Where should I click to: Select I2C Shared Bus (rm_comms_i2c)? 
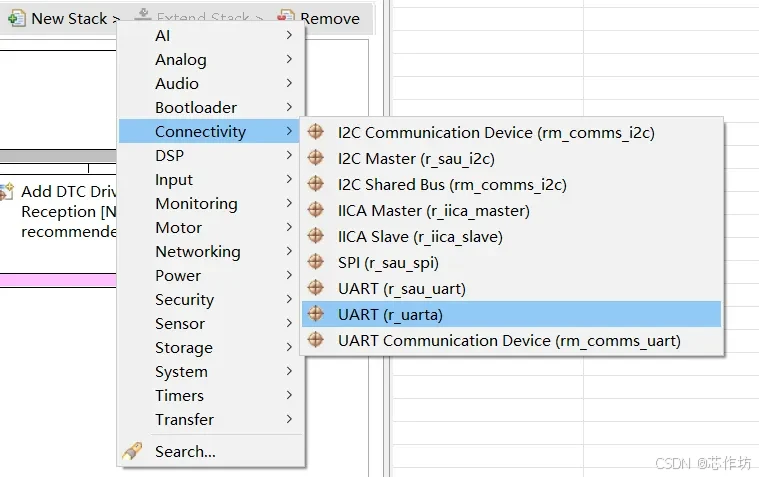click(x=512, y=184)
